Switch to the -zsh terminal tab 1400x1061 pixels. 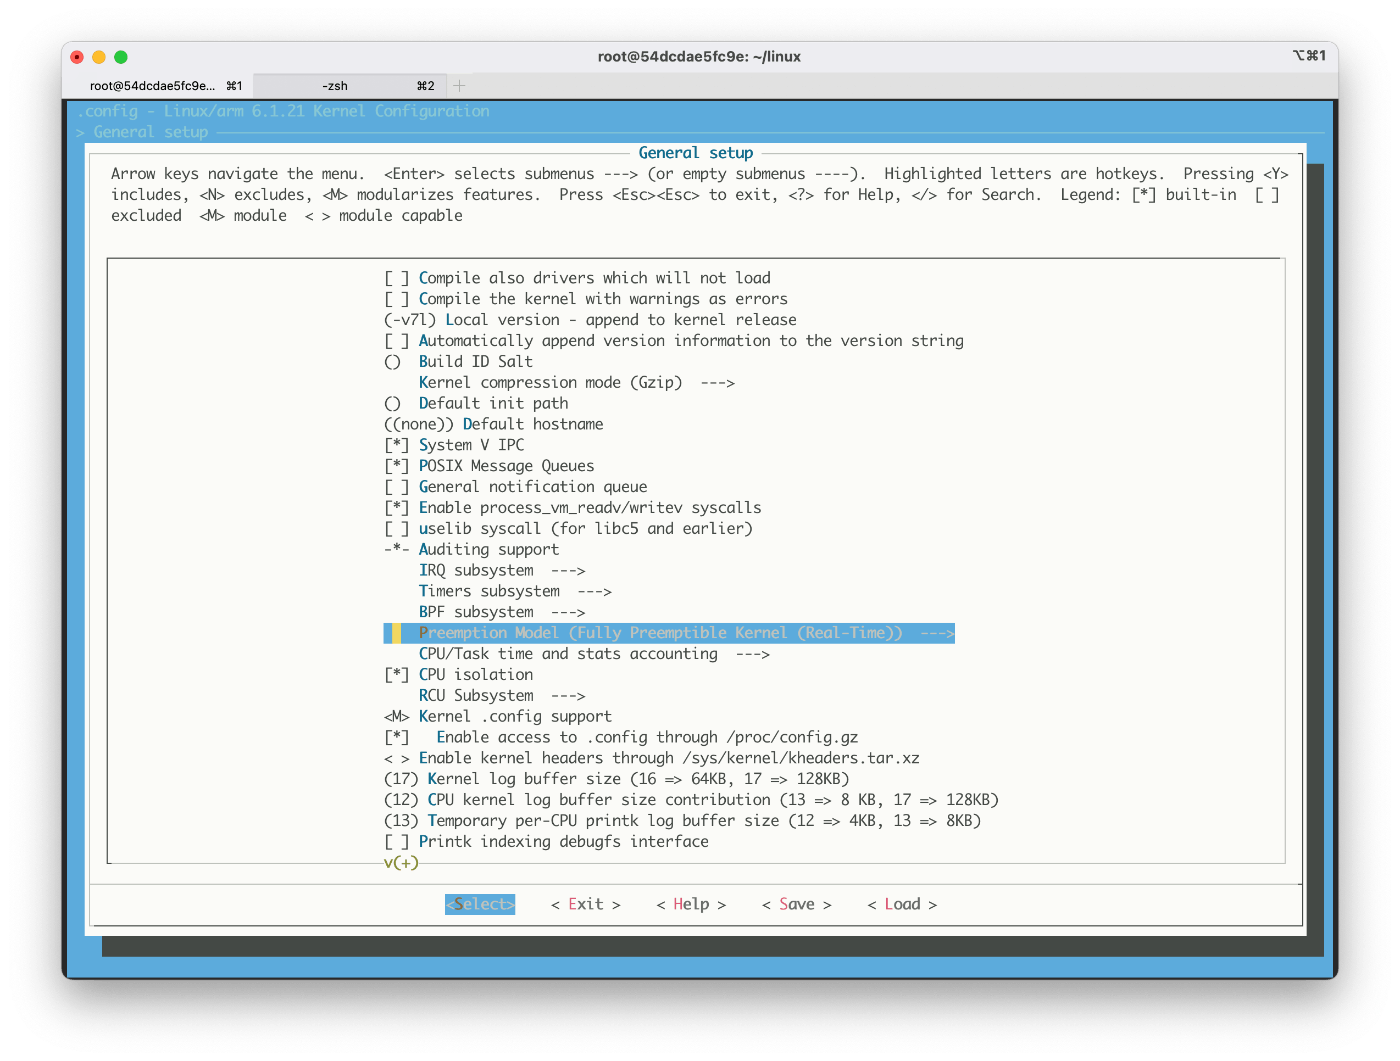point(348,86)
